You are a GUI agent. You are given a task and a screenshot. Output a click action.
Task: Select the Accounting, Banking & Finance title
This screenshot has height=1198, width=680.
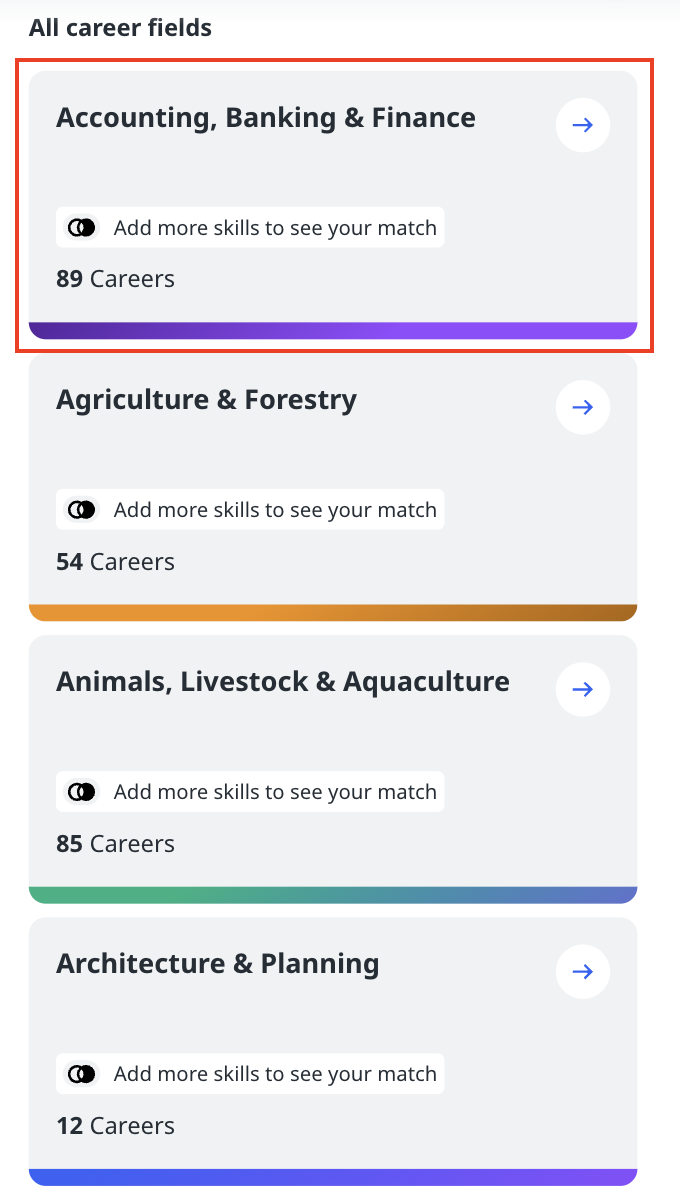click(266, 118)
